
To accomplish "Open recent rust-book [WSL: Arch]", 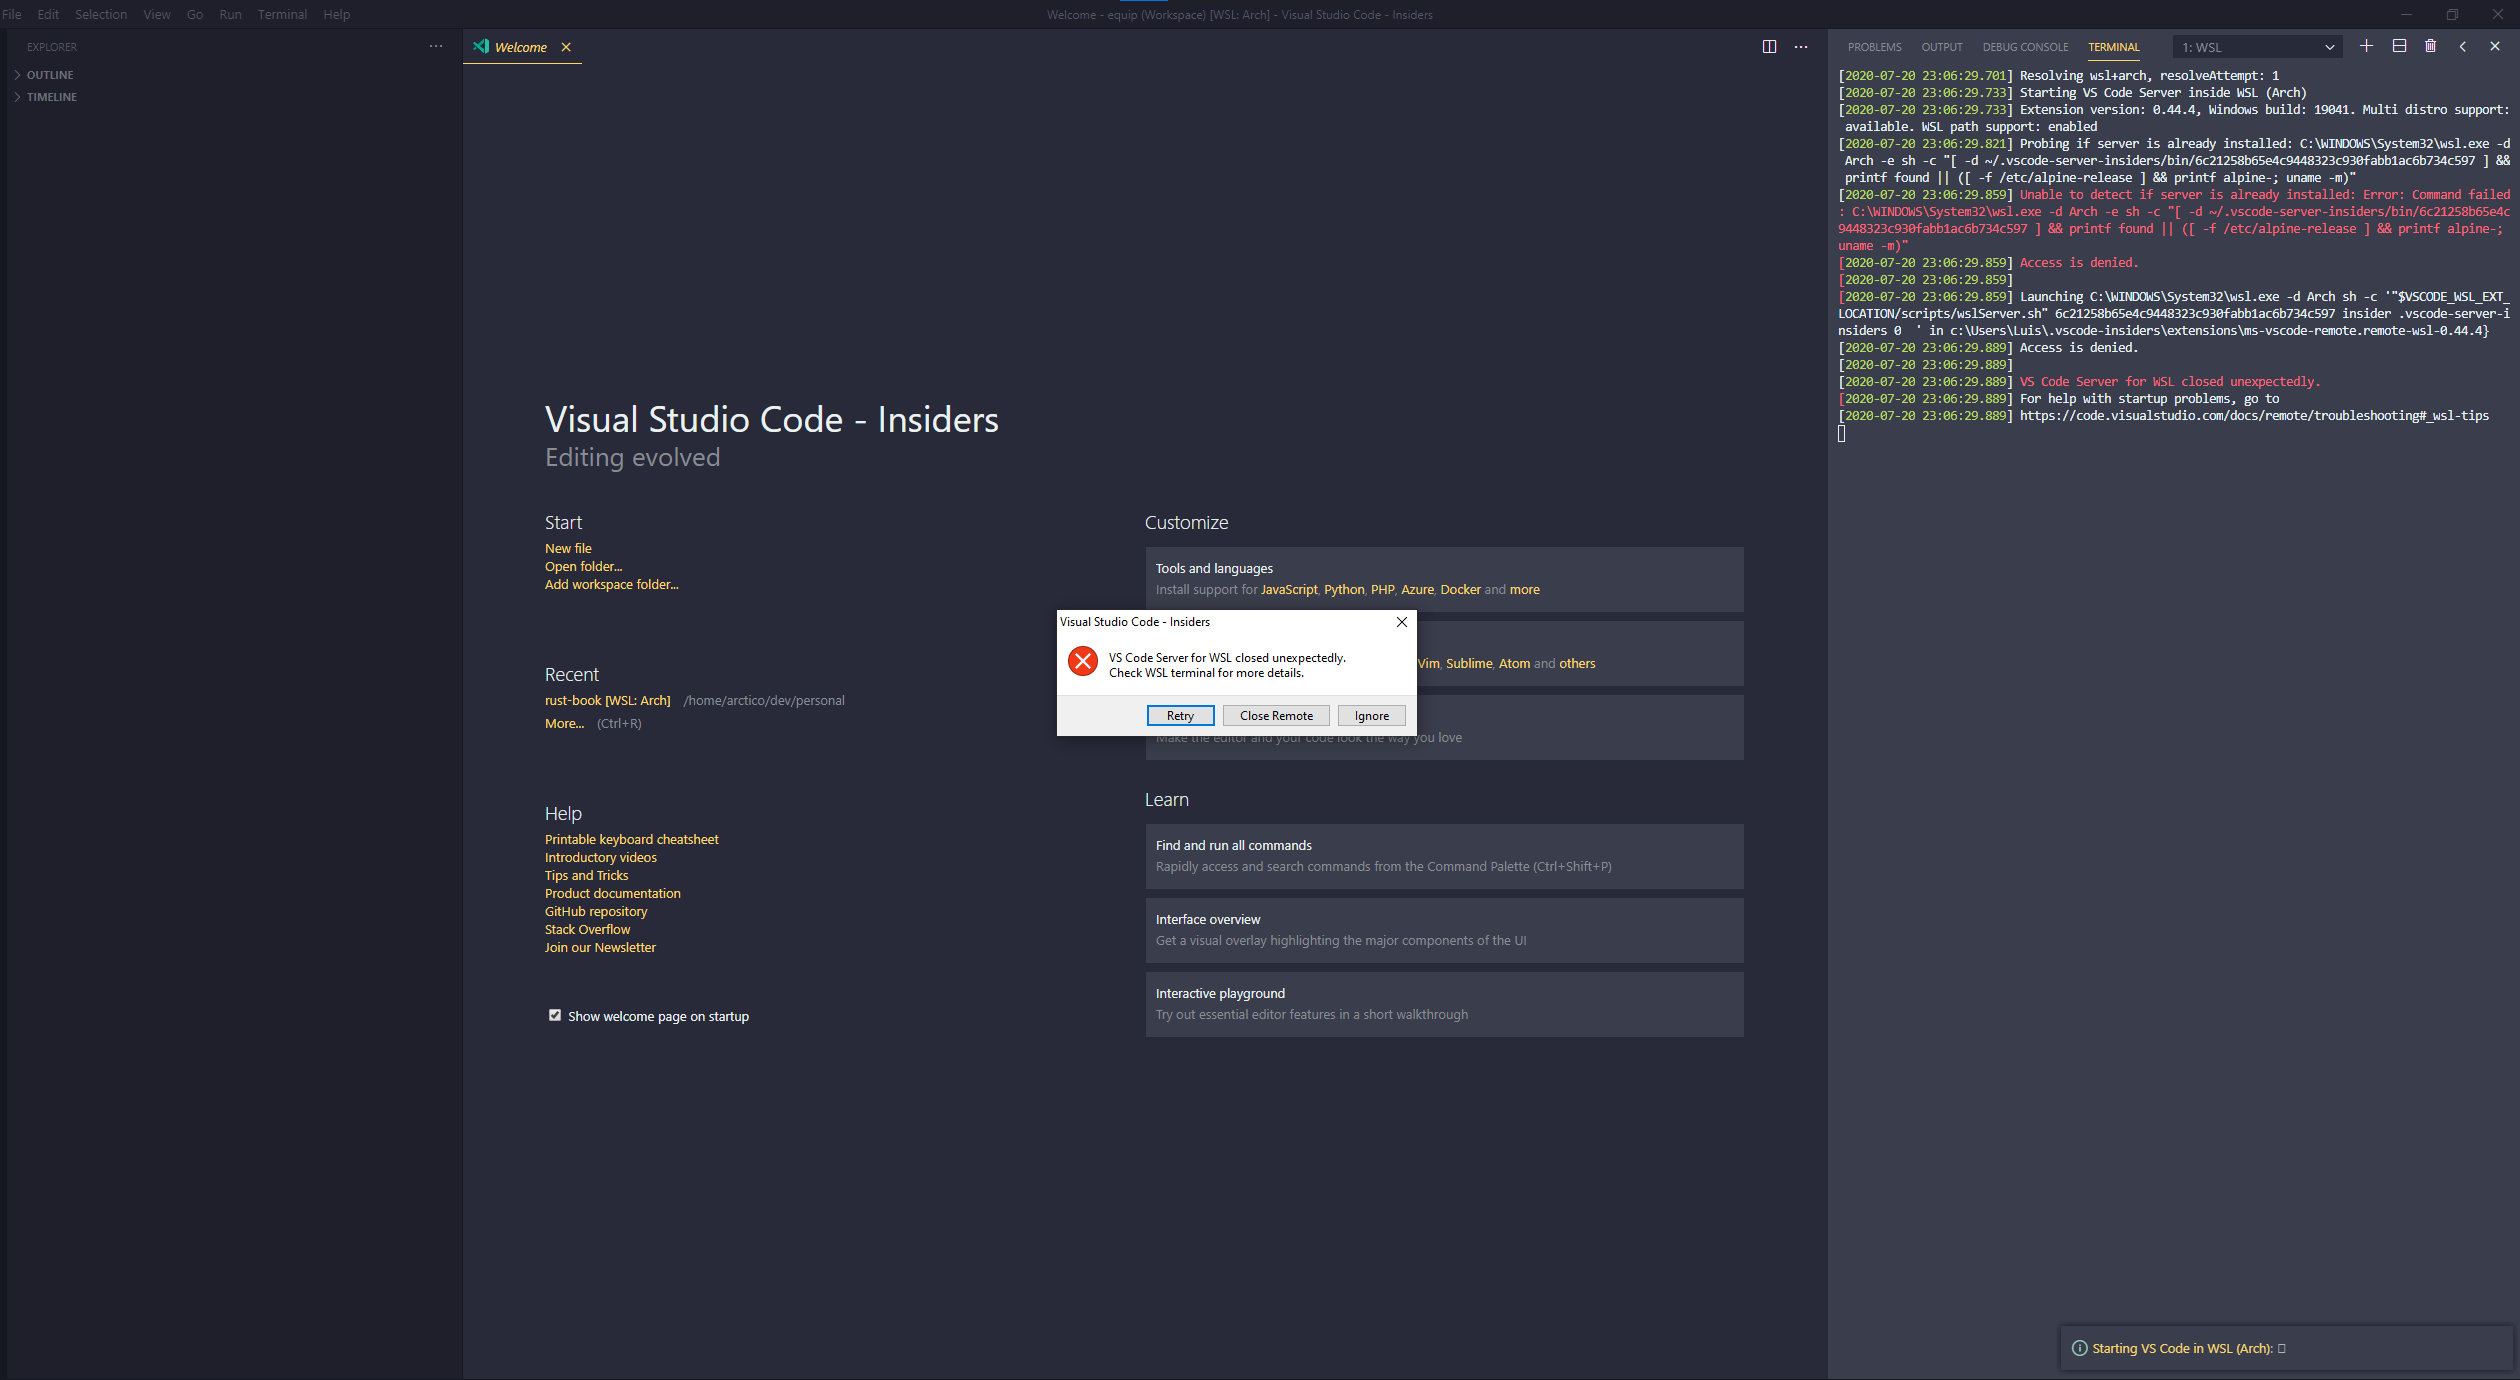I will pos(607,700).
